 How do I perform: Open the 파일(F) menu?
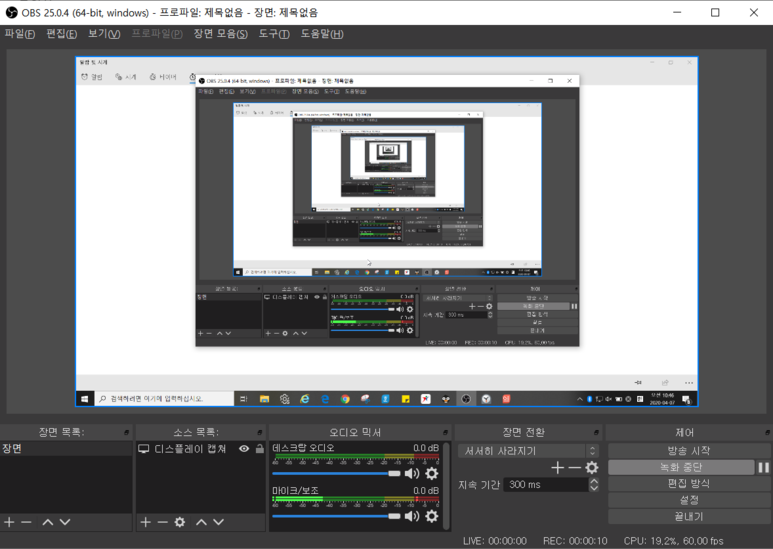coord(20,34)
